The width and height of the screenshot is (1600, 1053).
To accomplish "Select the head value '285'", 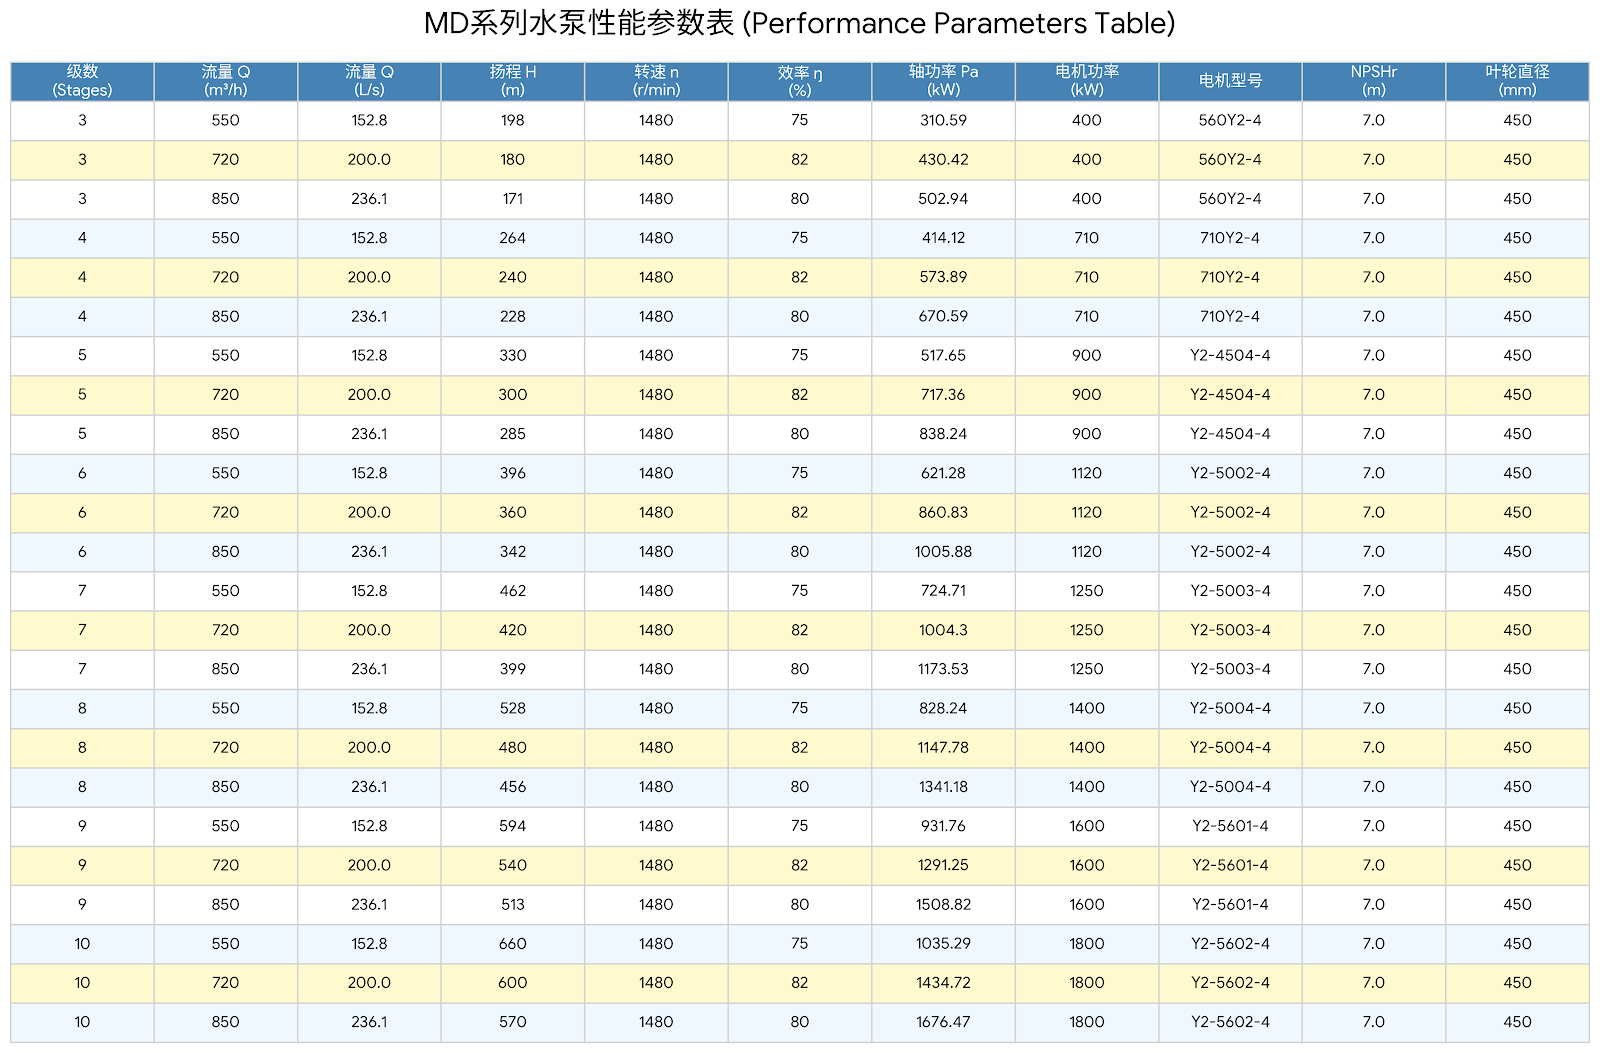I will point(513,434).
